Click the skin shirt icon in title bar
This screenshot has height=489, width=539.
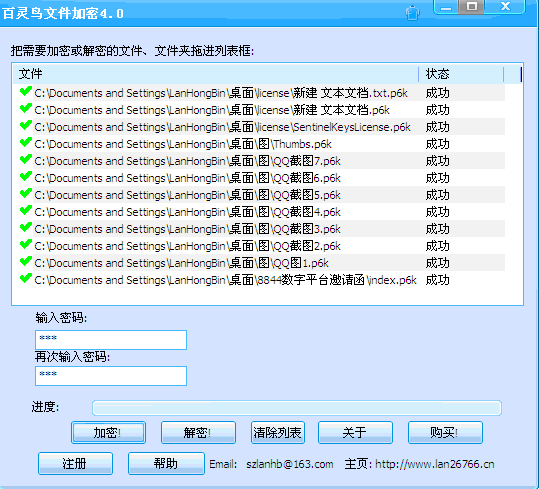point(413,13)
